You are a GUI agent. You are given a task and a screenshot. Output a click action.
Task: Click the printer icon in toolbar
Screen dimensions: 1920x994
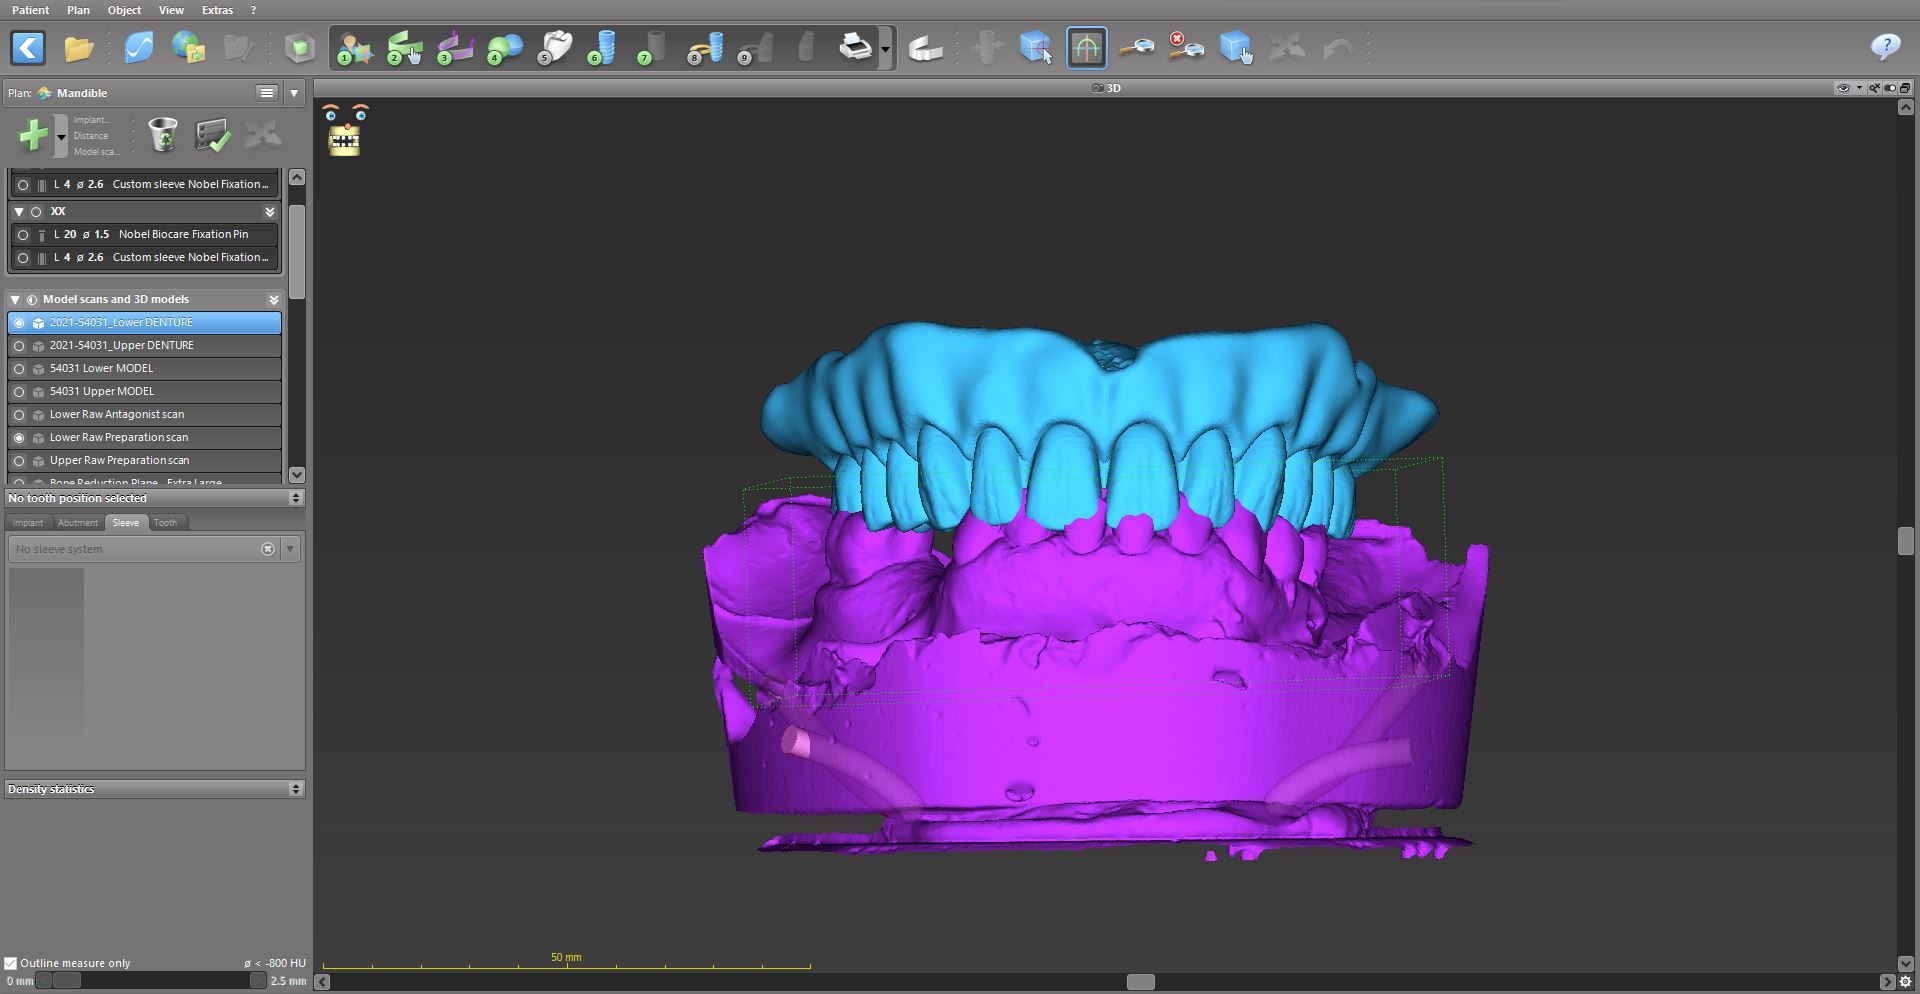click(856, 48)
